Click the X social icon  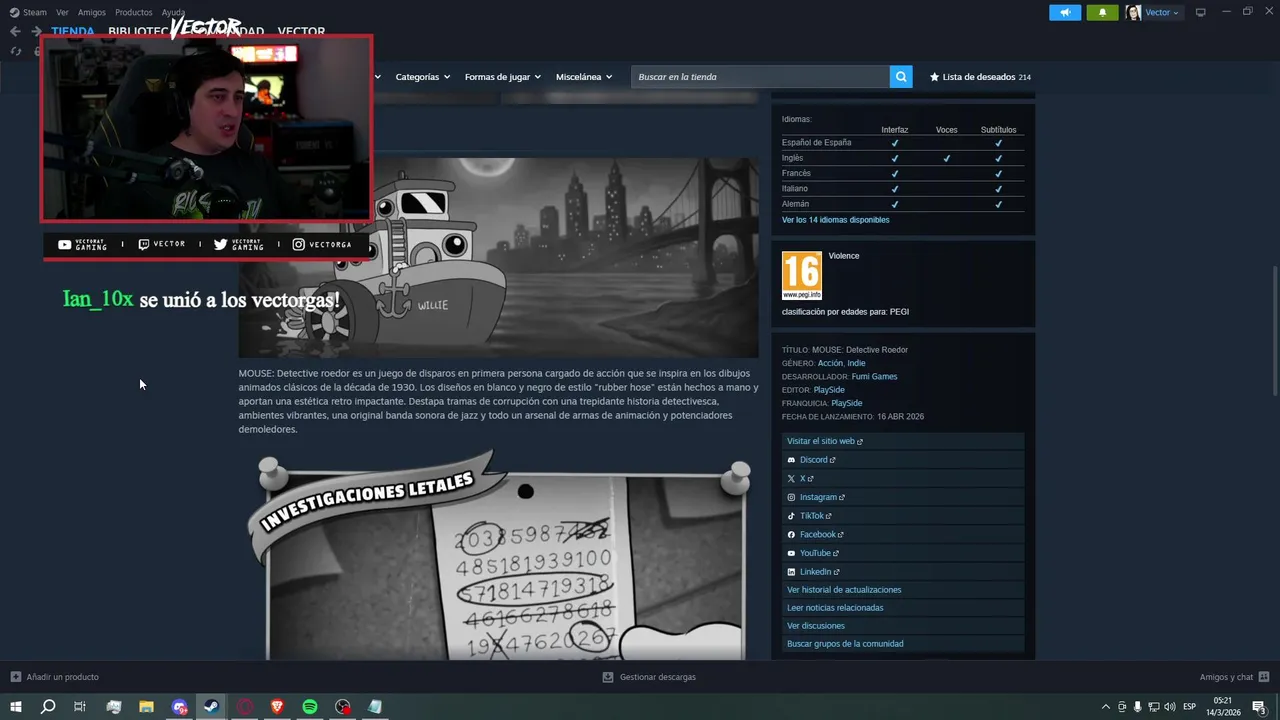(791, 479)
